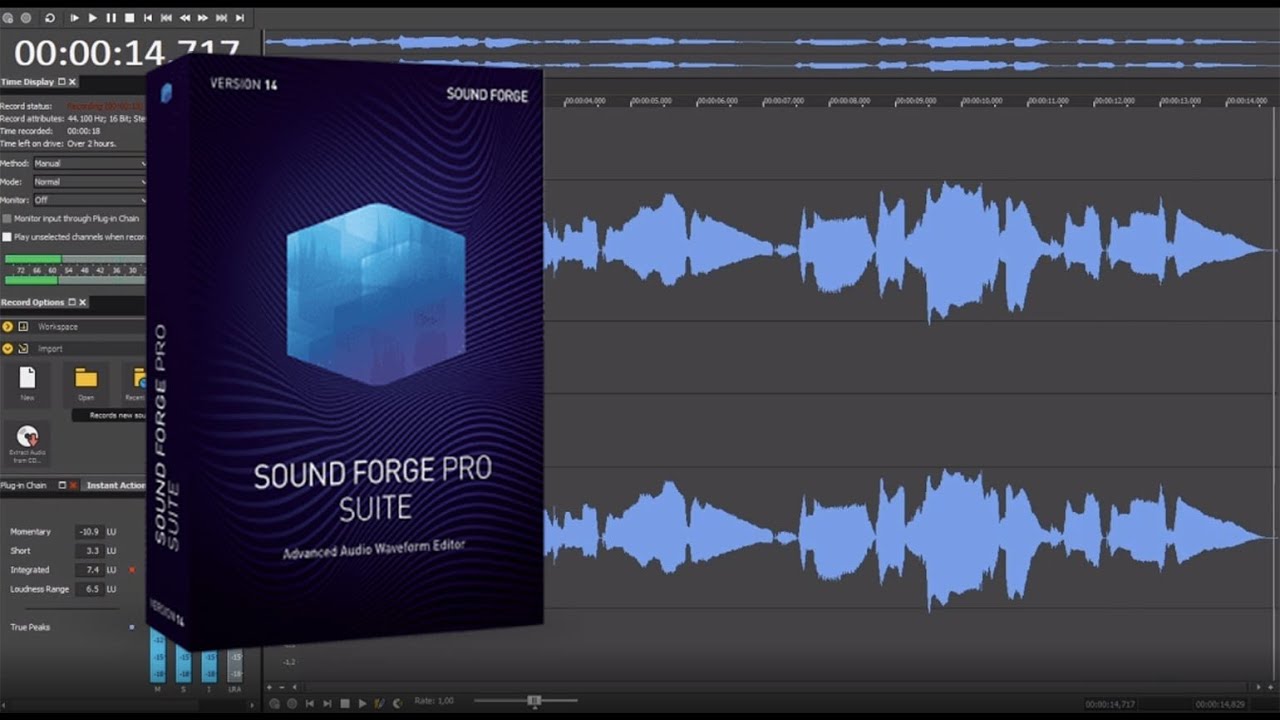
Task: Toggle Loop Playback in the top transport
Action: tap(50, 18)
